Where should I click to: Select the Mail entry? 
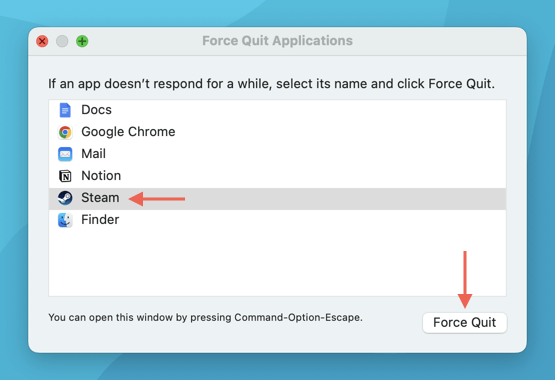coord(277,154)
